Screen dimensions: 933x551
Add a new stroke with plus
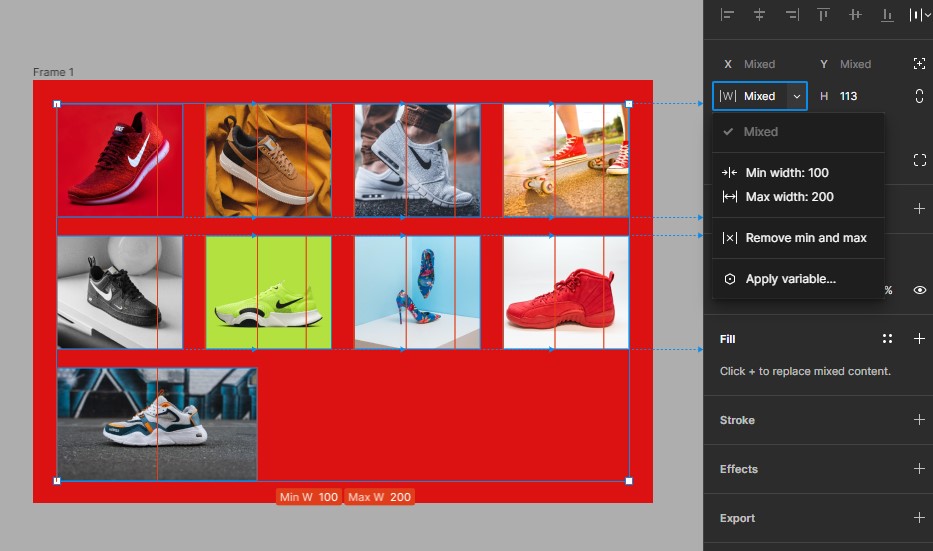tap(919, 420)
